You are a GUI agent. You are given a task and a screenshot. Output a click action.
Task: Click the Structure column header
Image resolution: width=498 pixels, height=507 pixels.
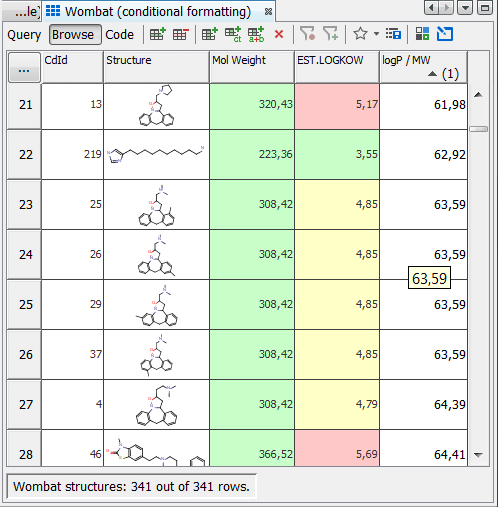click(x=156, y=67)
